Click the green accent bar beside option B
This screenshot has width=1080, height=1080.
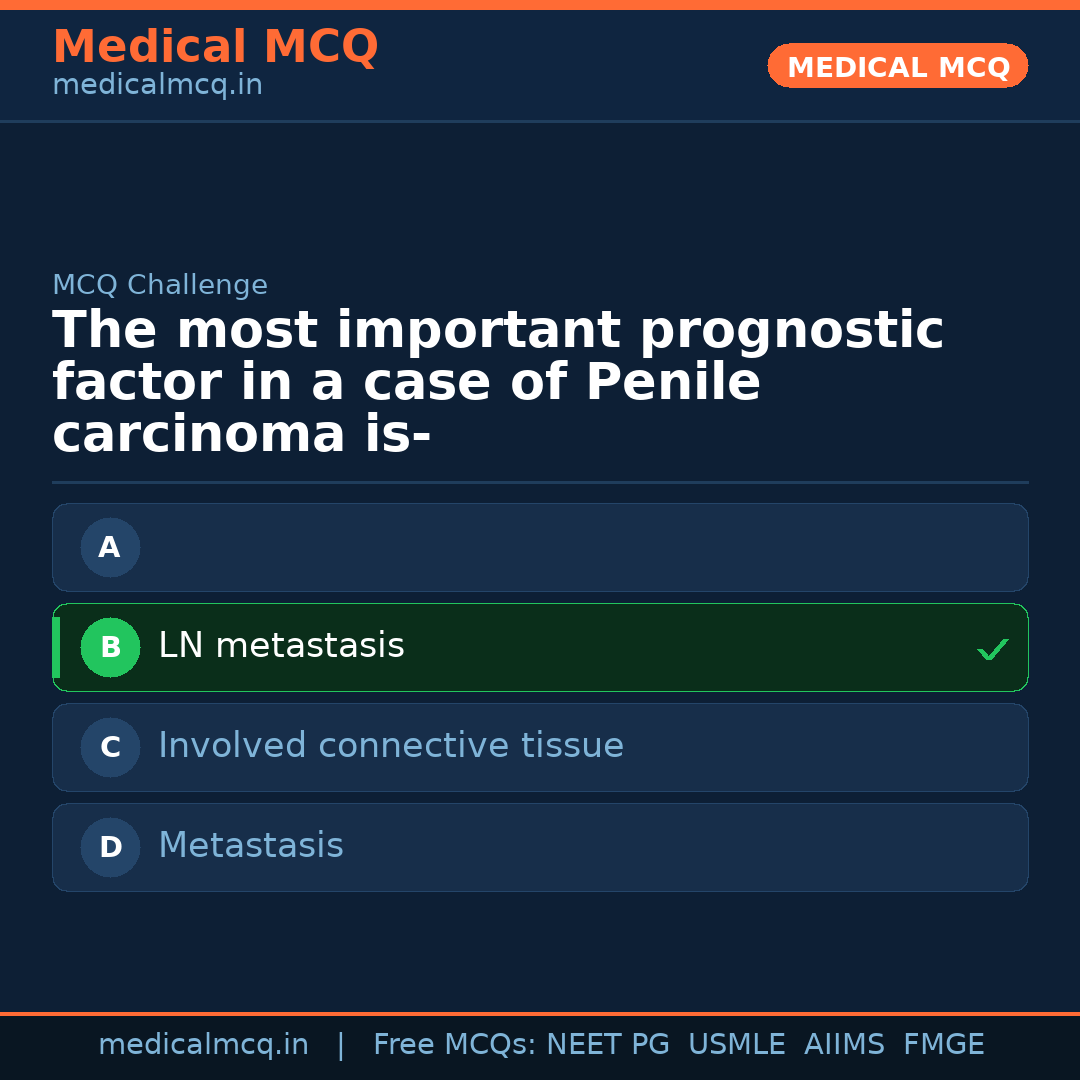click(56, 648)
